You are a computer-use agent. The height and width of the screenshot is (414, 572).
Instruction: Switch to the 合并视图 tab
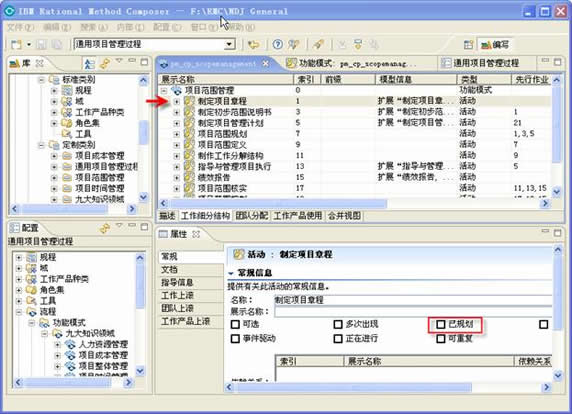[x=344, y=216]
